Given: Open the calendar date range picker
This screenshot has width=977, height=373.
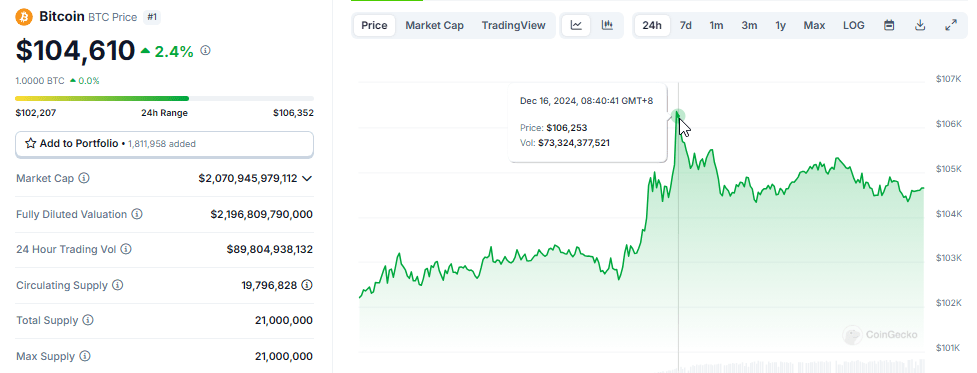Looking at the screenshot, I should pos(889,26).
